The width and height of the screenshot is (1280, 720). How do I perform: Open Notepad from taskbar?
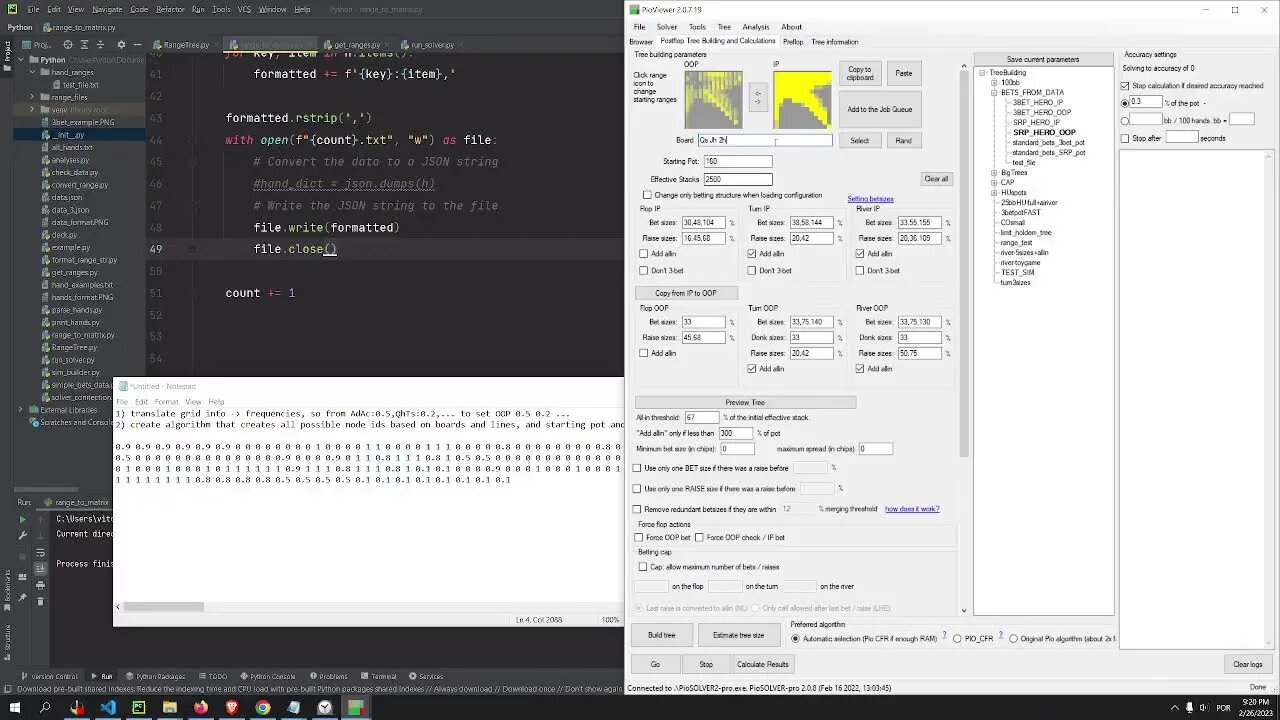[294, 708]
